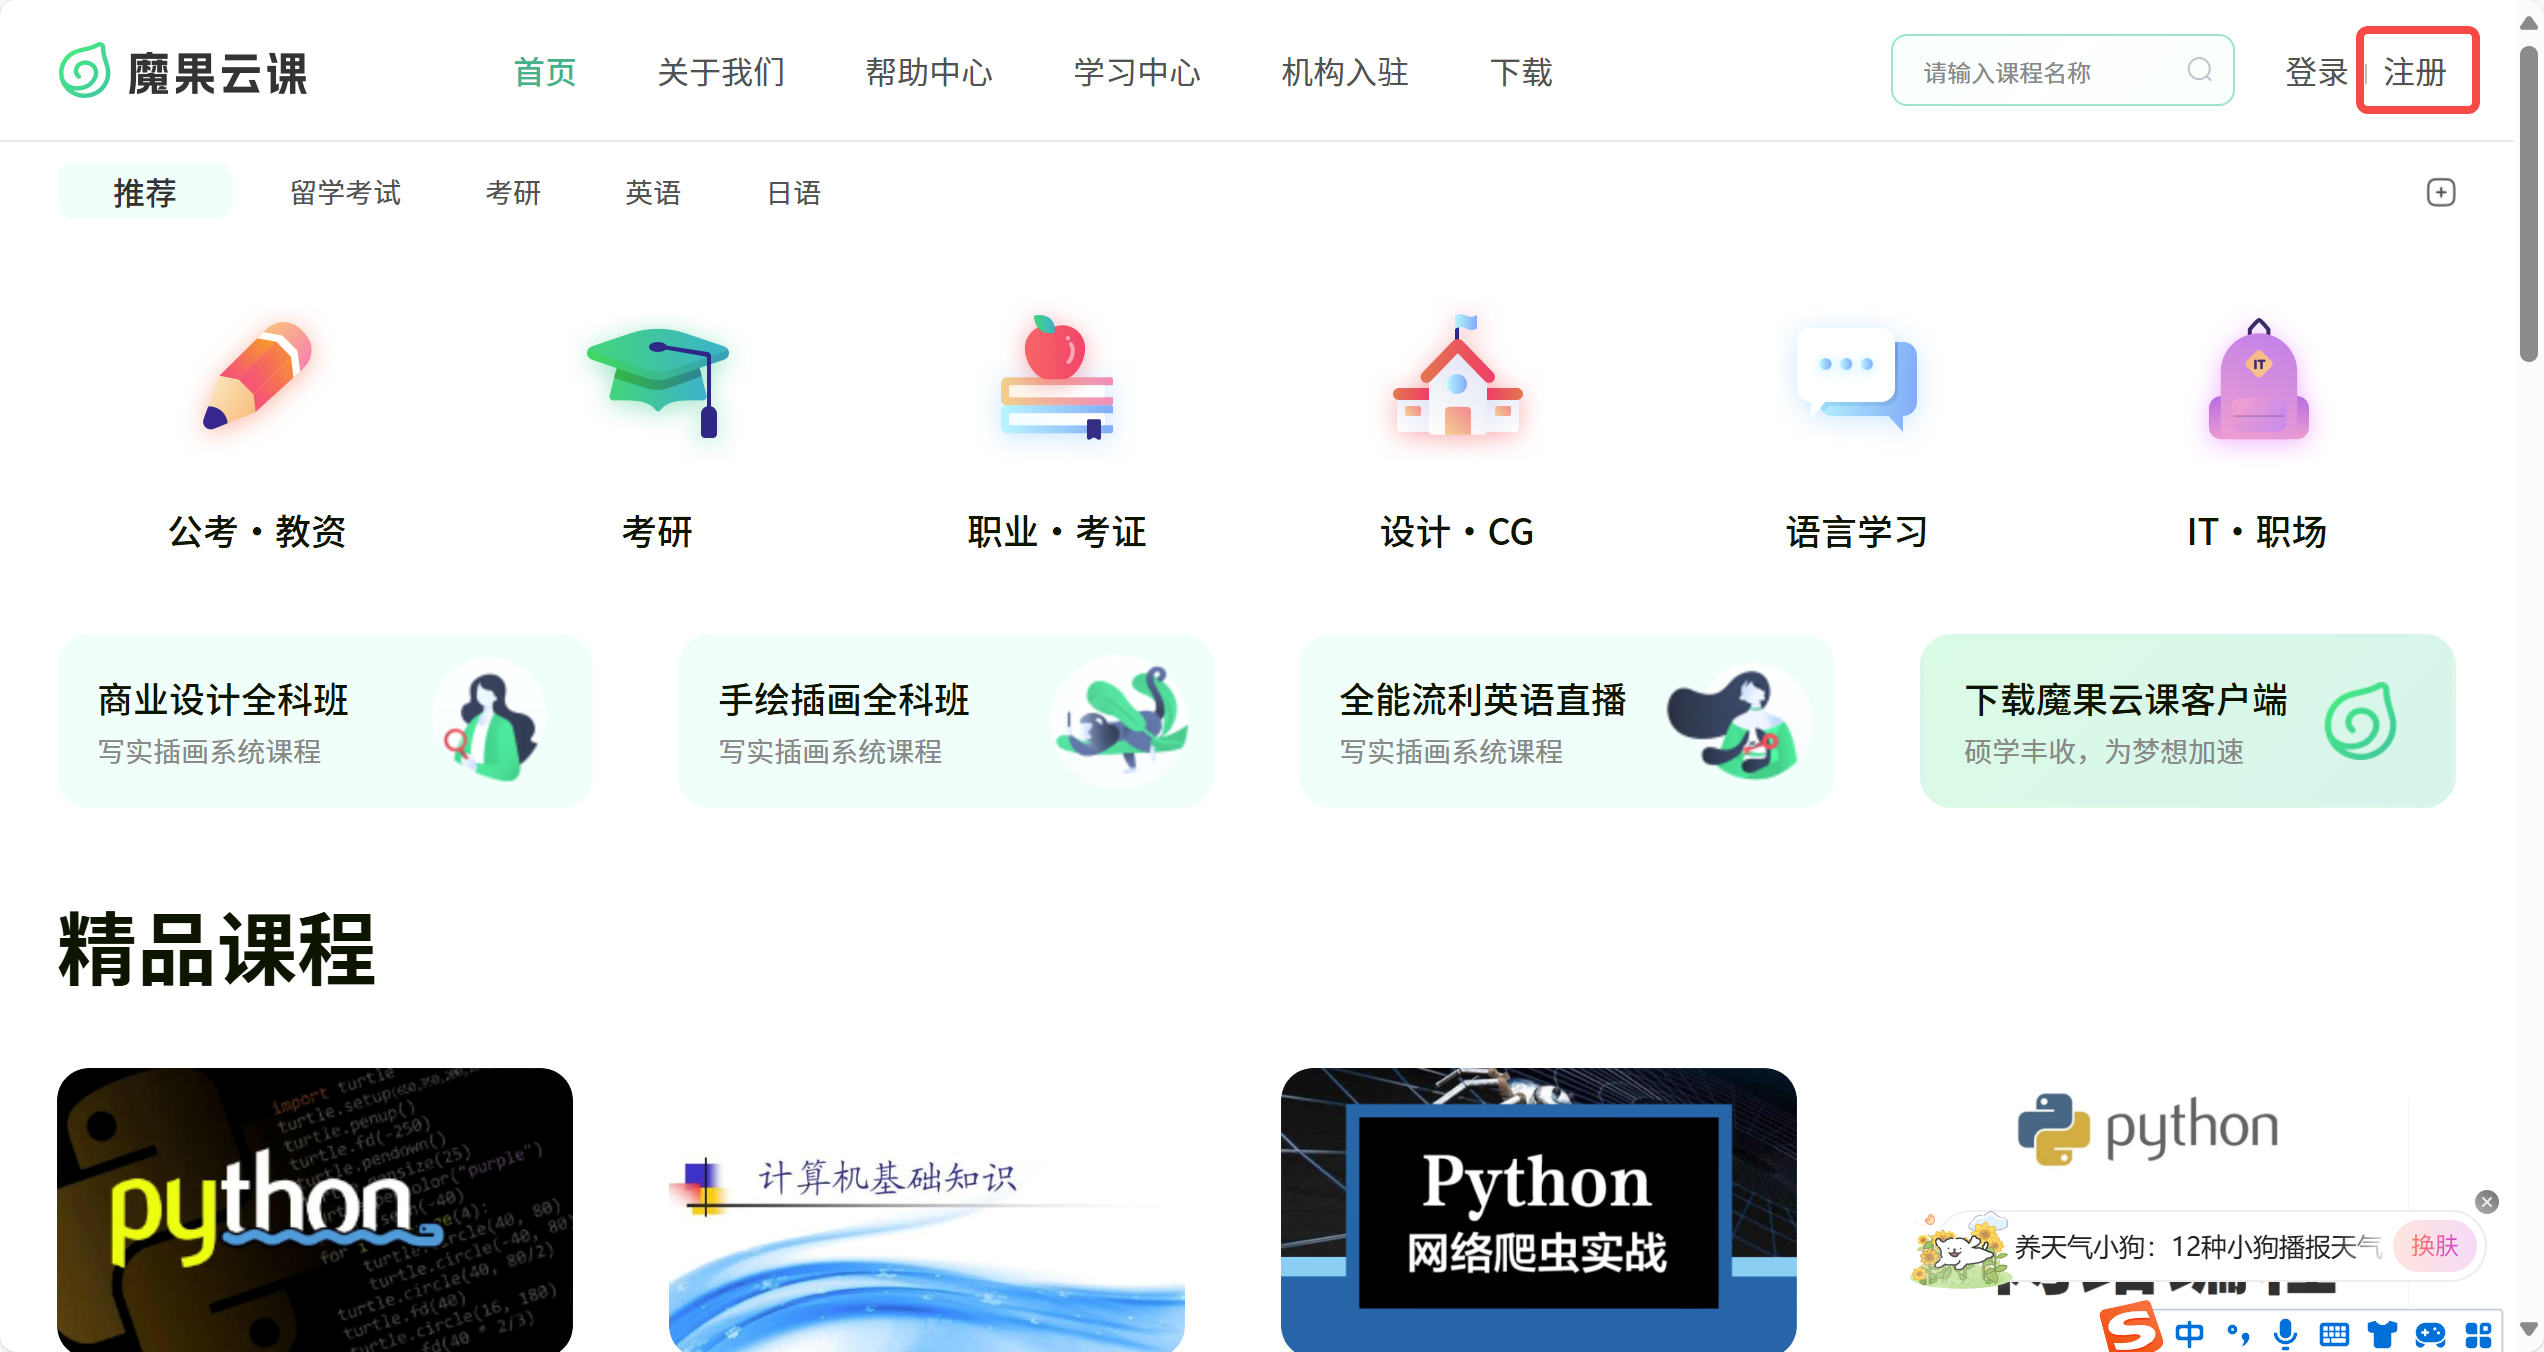Viewport: 2544px width, 1352px height.
Task: Expand category list with plus icon
Action: point(2441,192)
